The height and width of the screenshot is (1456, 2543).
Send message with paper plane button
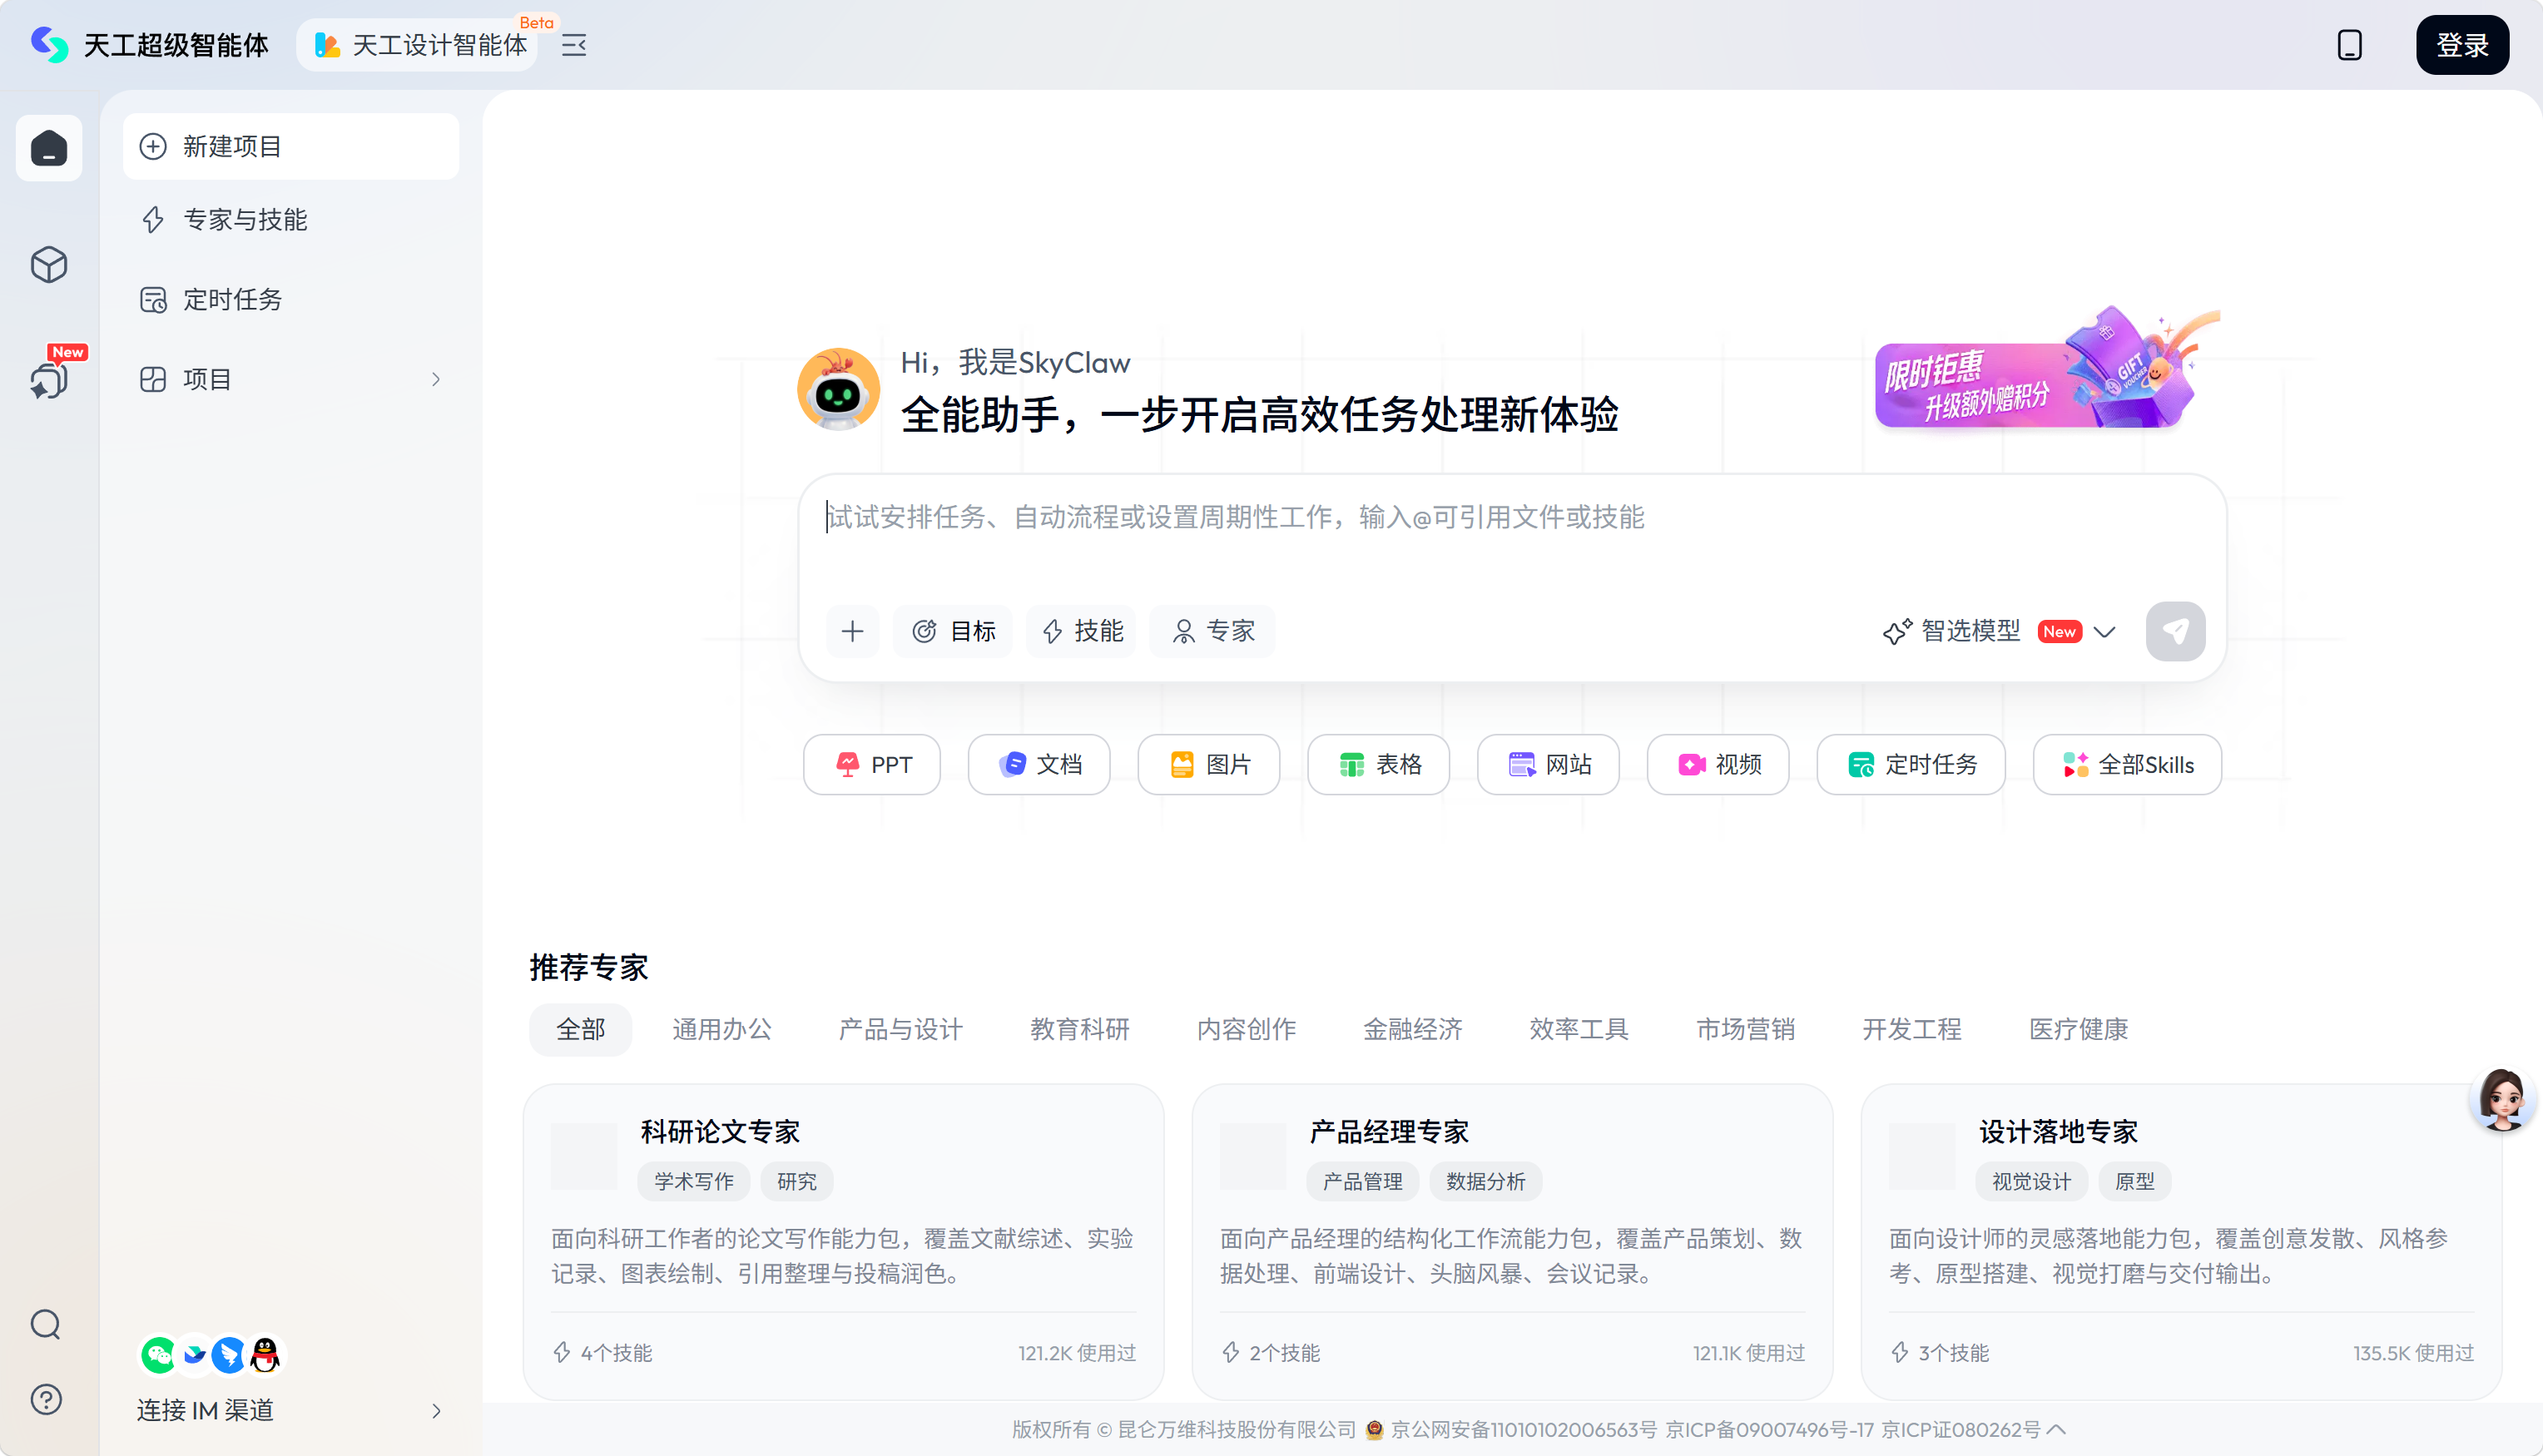(2175, 631)
